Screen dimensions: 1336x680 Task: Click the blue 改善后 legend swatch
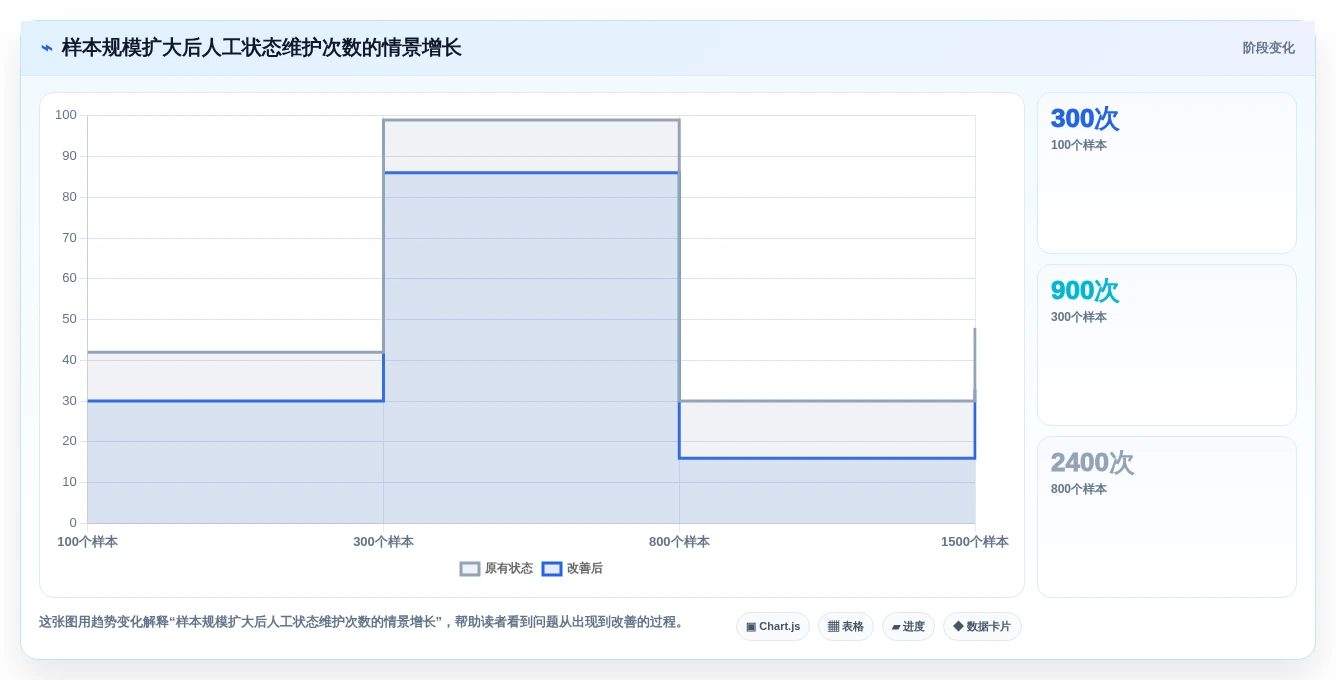point(552,569)
